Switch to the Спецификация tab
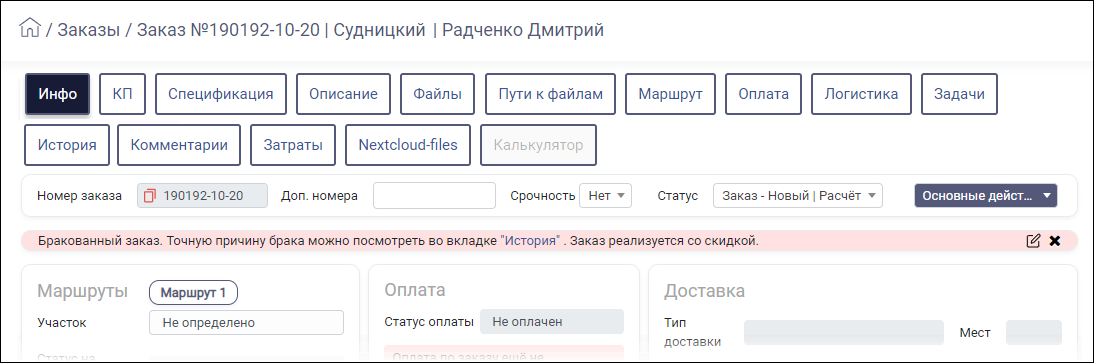Viewport: 1094px width, 363px height. pos(220,94)
